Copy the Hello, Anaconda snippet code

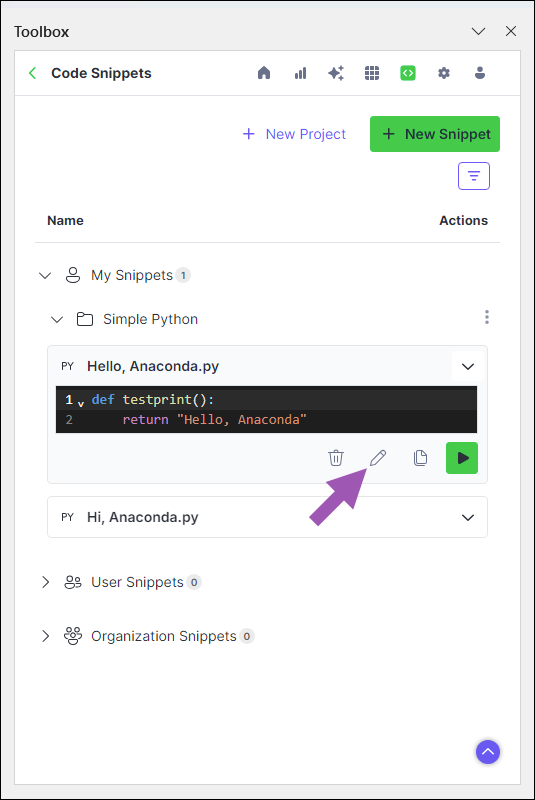click(420, 458)
